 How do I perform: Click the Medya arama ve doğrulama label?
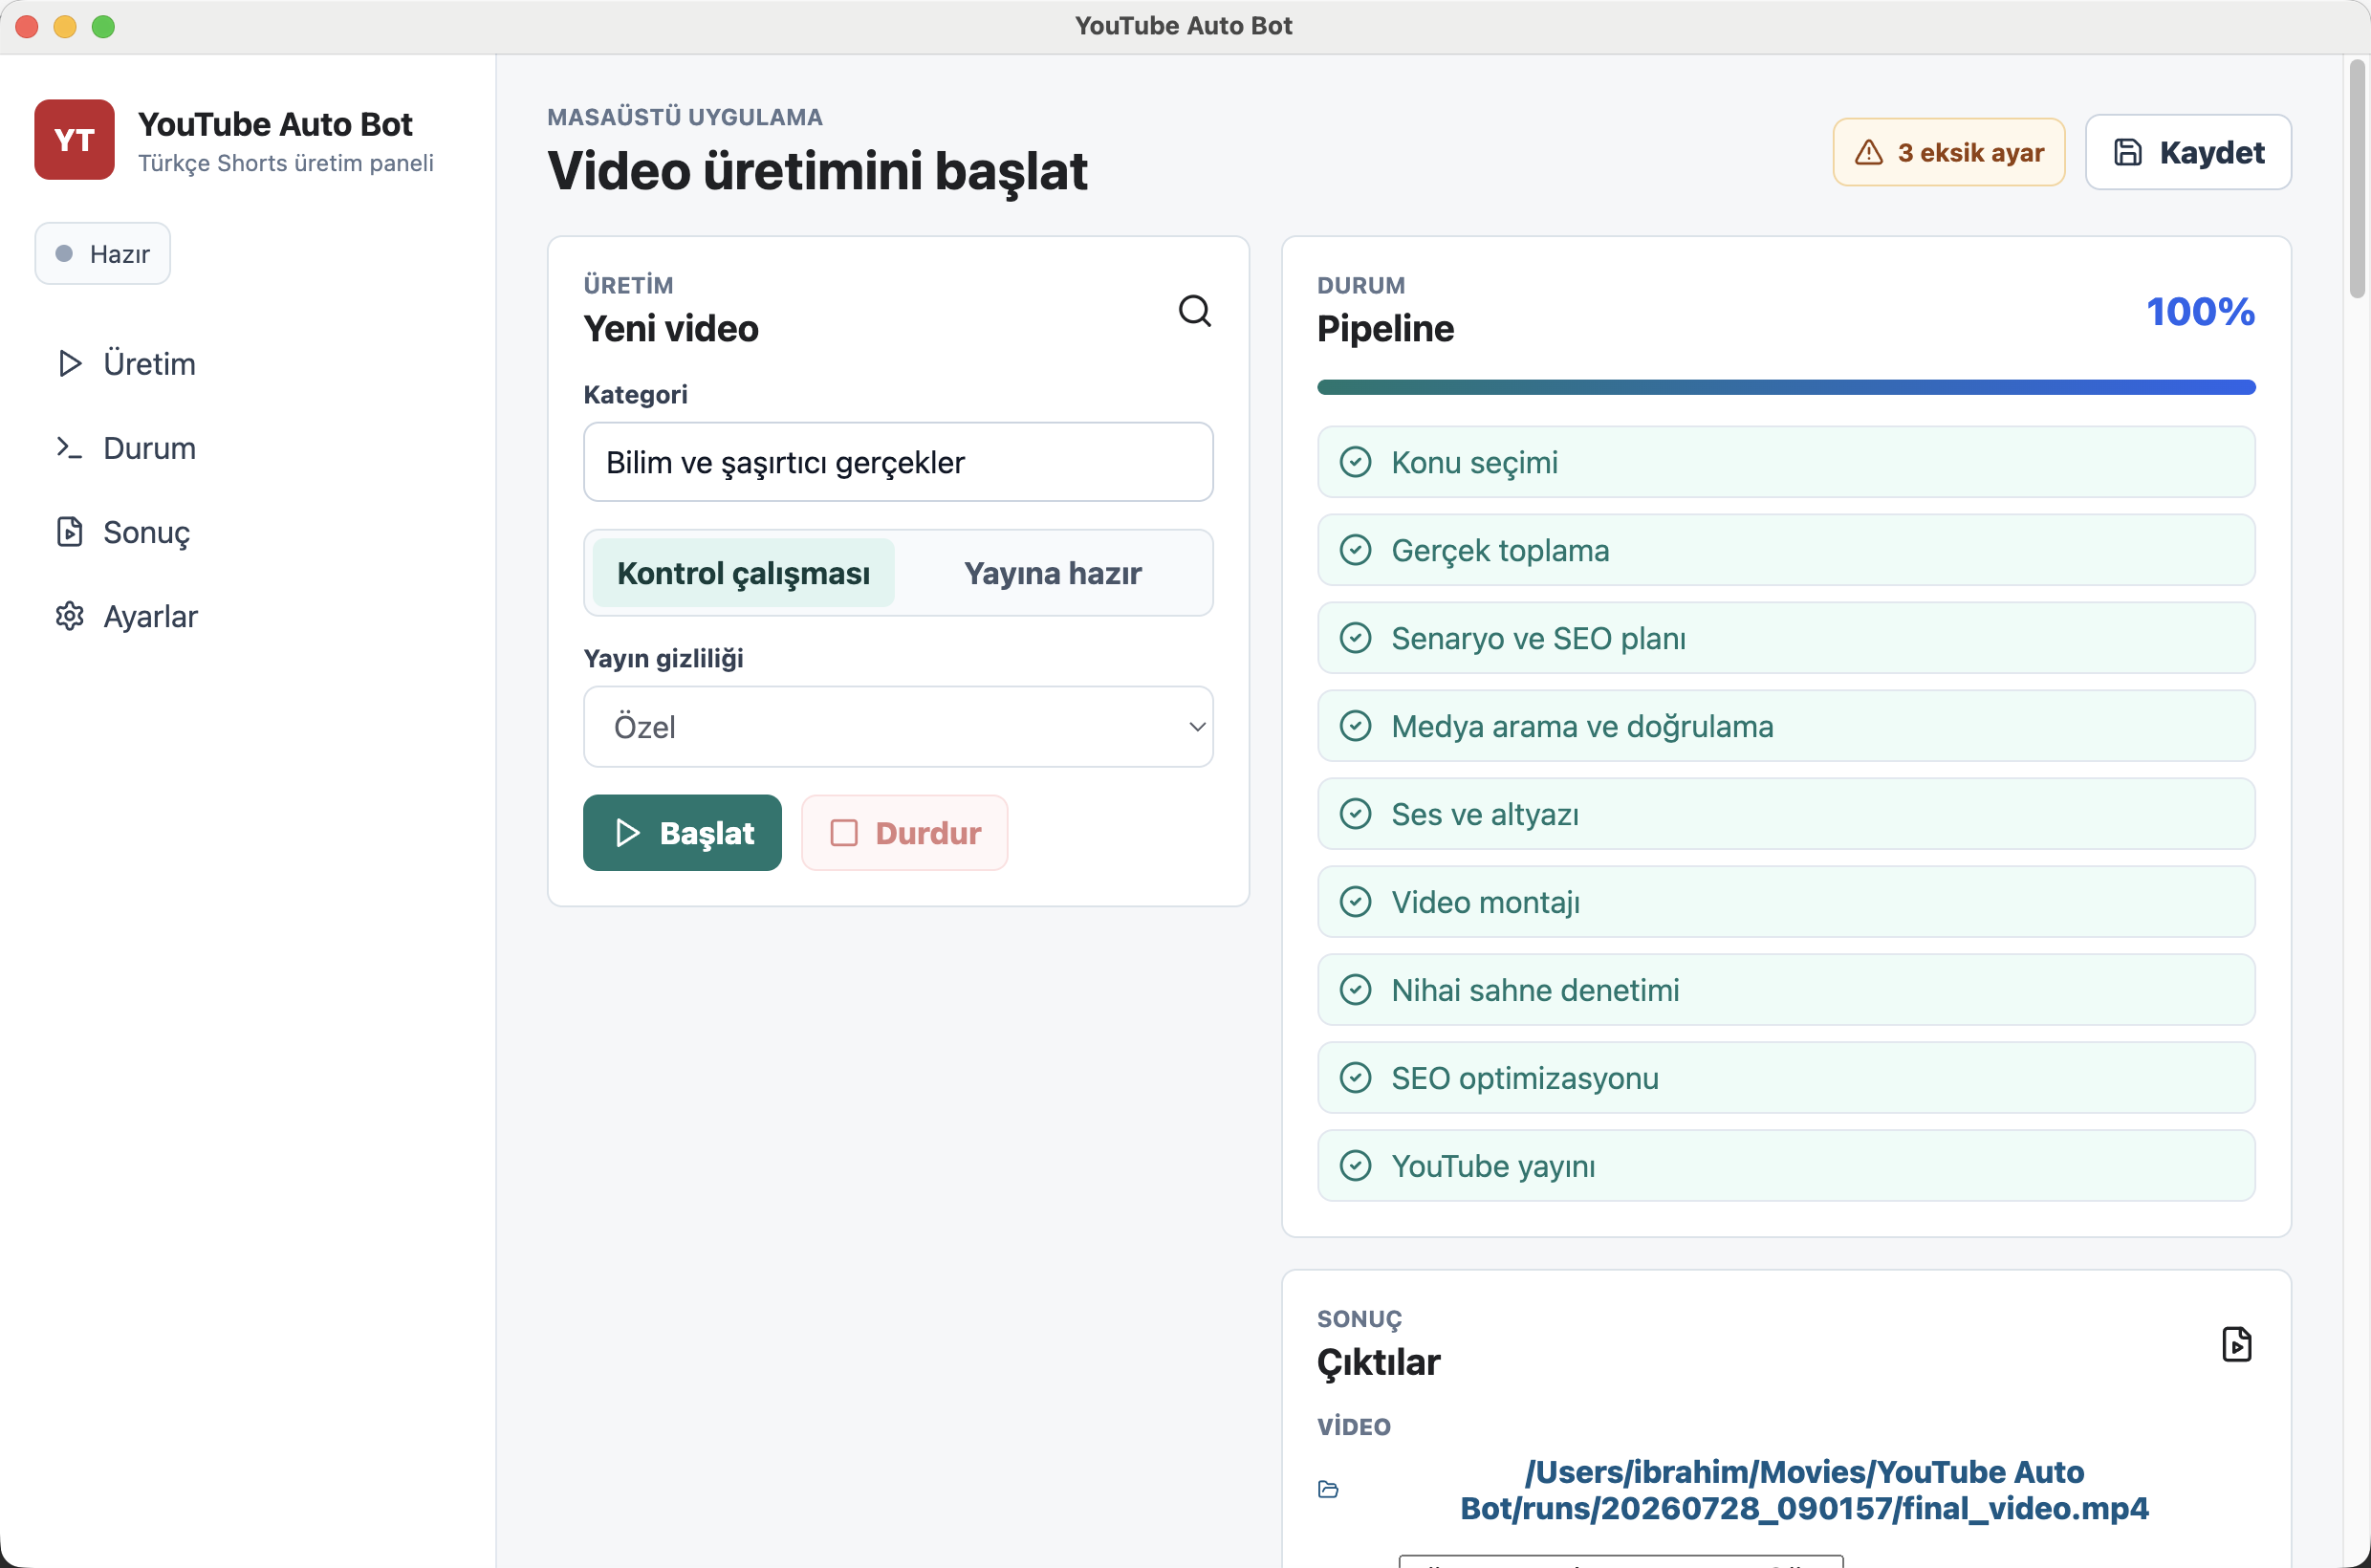point(1582,726)
